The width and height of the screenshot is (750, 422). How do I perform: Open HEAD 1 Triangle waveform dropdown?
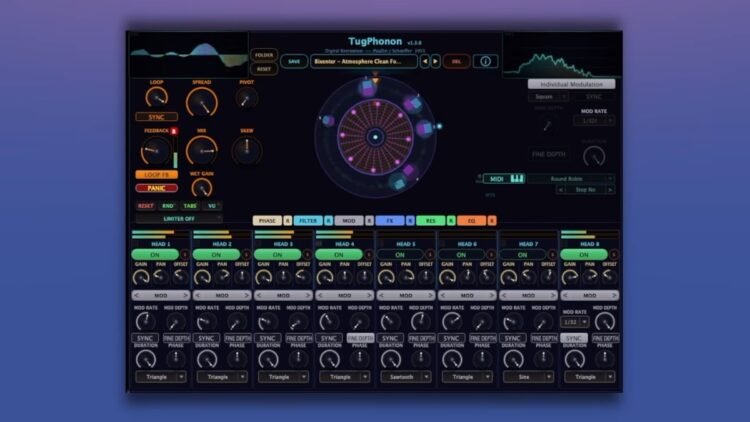[x=161, y=377]
